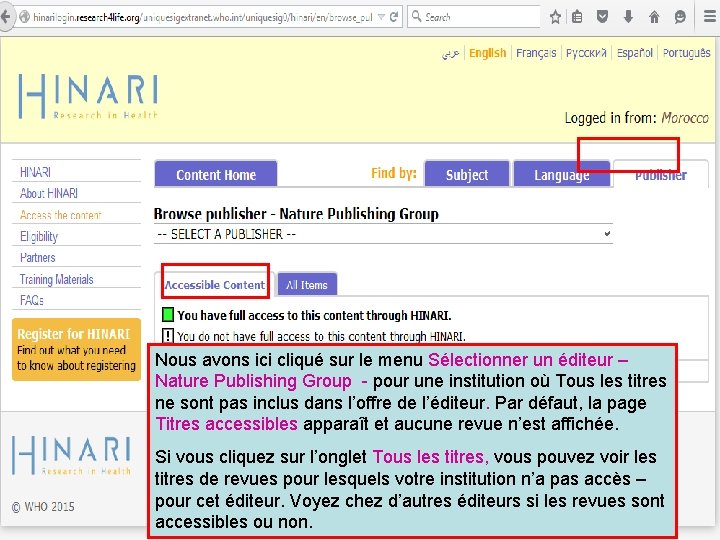Switch to the All Items tab
Viewport: 720px width, 540px height.
pos(307,285)
